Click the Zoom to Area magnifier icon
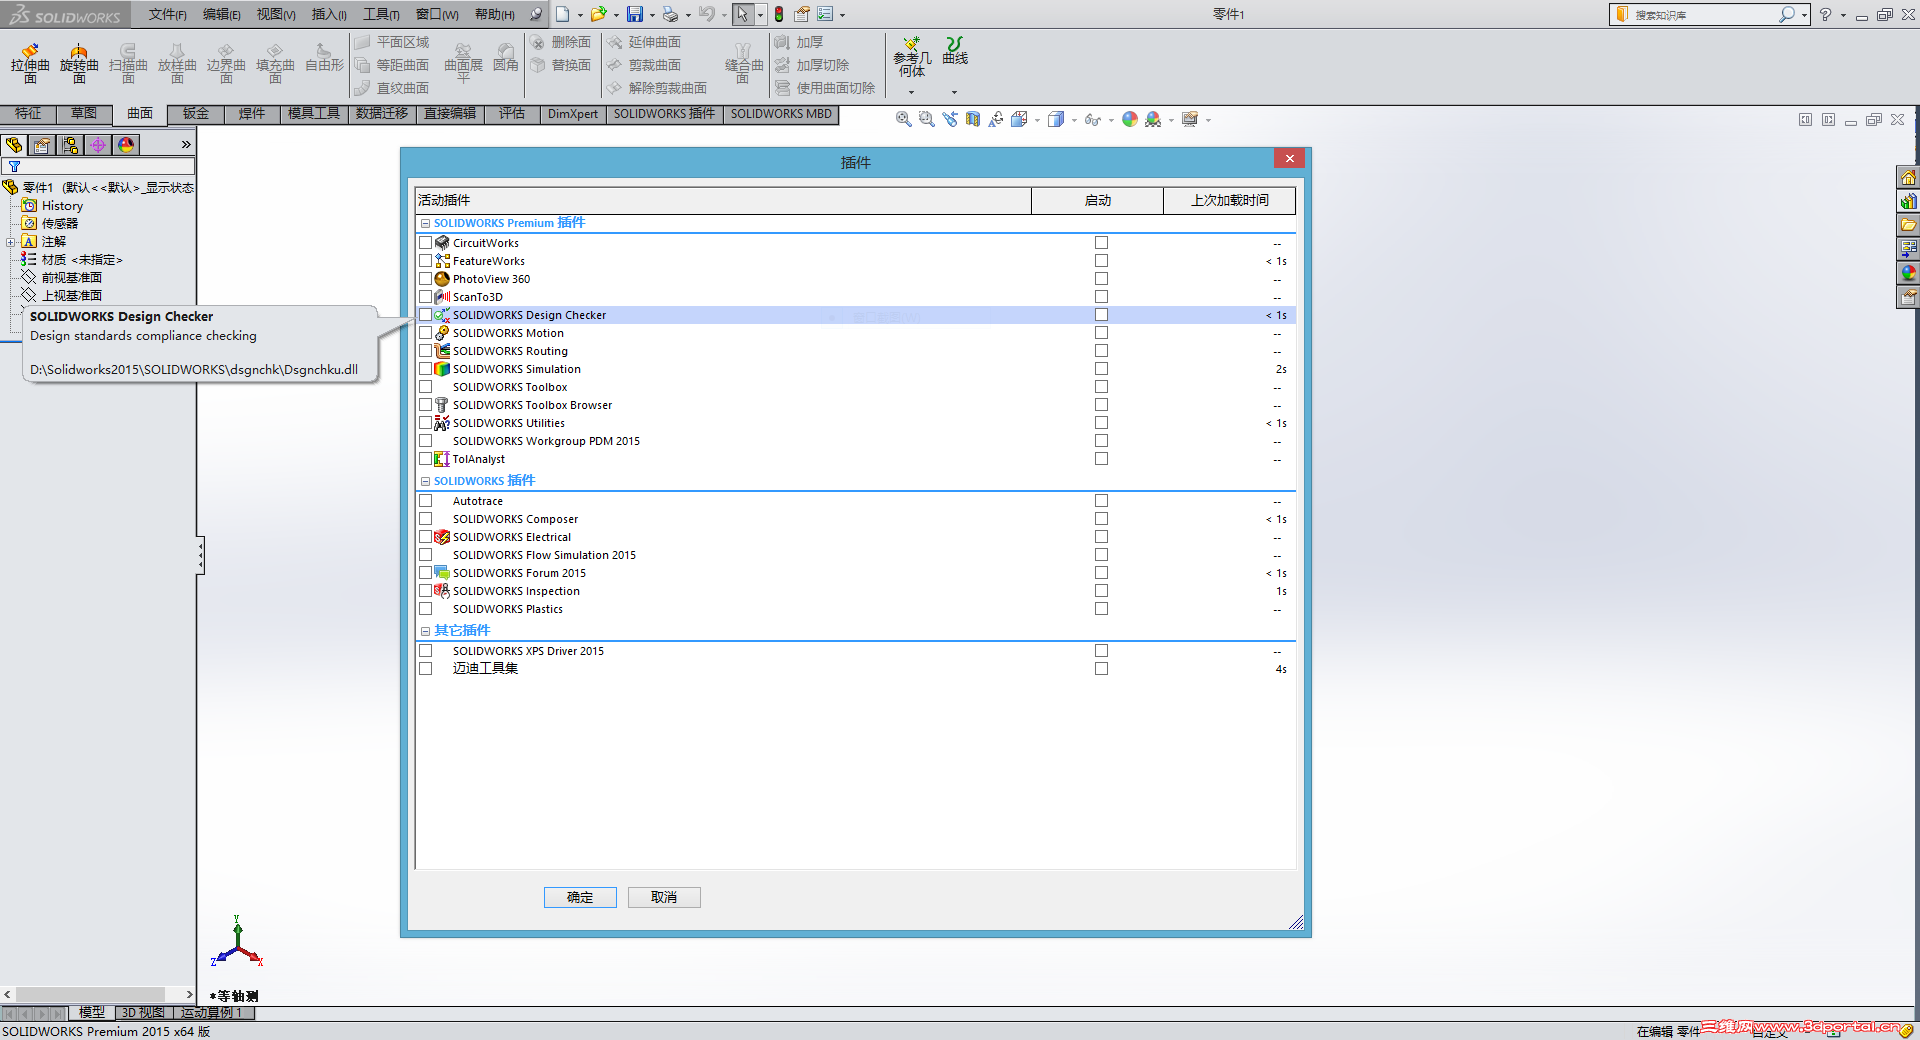Viewport: 1920px width, 1040px height. click(926, 119)
